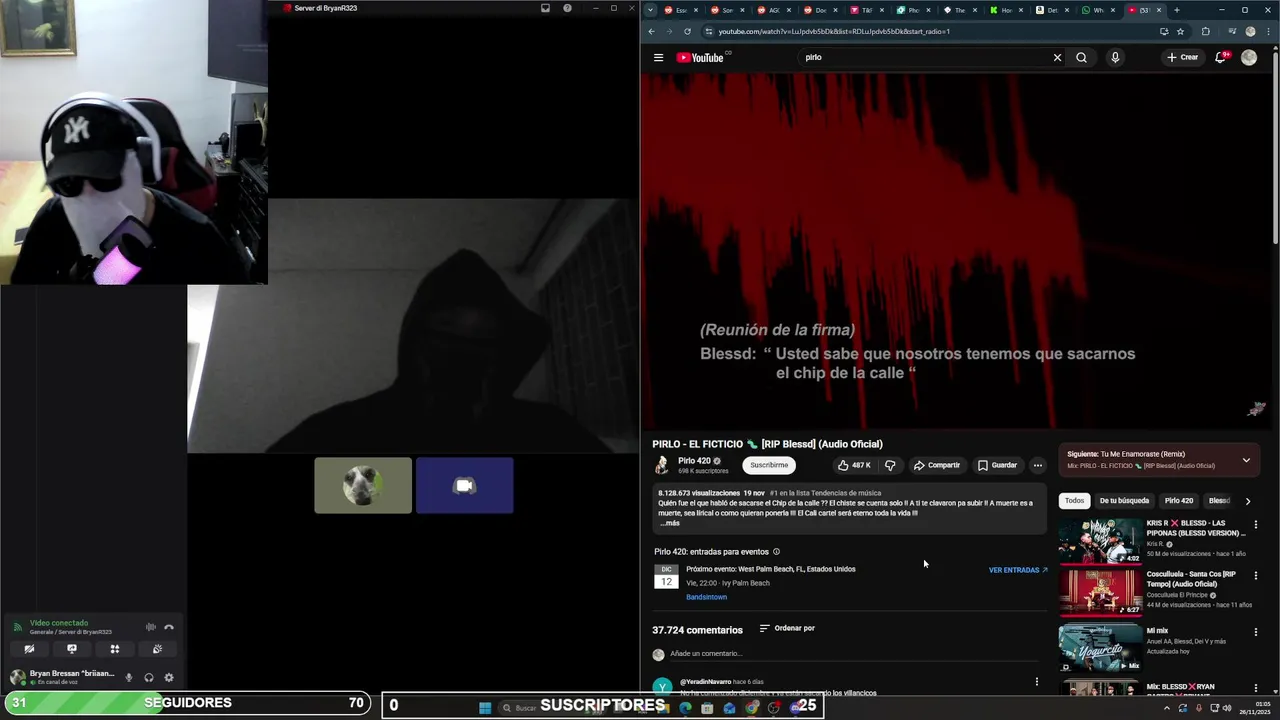
Task: Reload the YouTube page
Action: coord(687,31)
